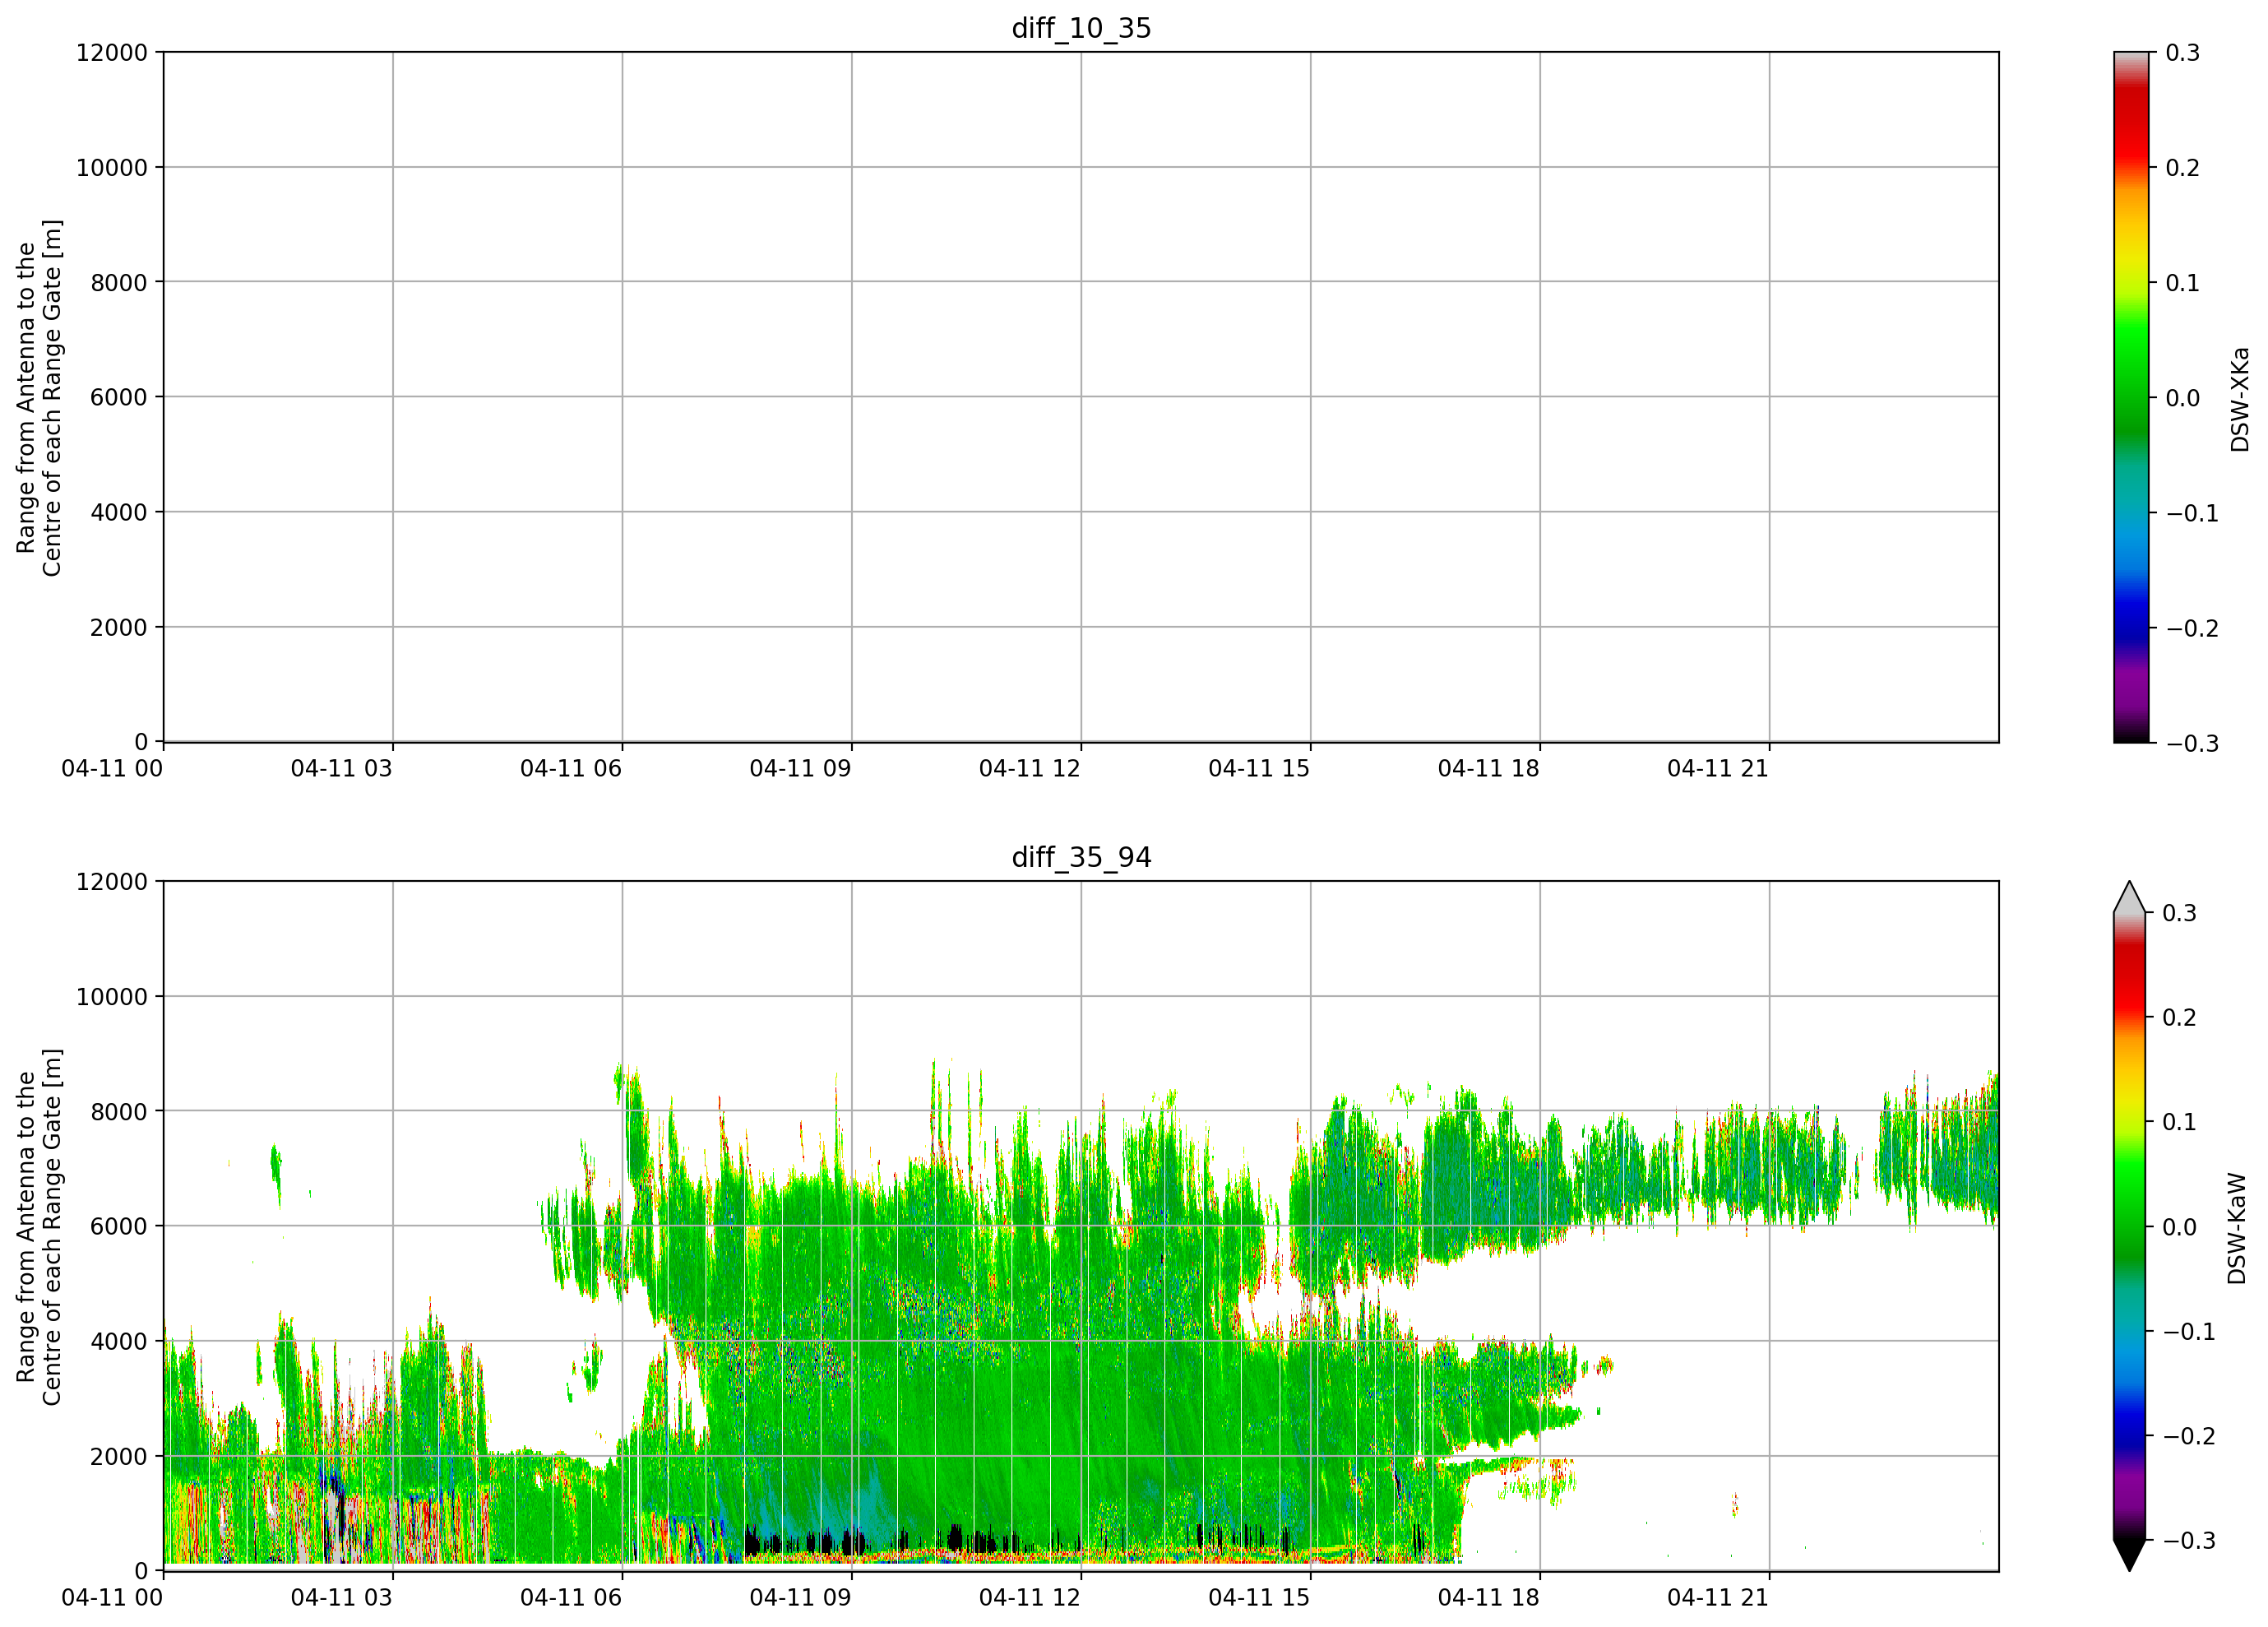
Task: Click the 0.2 tick on DSW-KaW colorbar
Action: click(x=2180, y=1017)
